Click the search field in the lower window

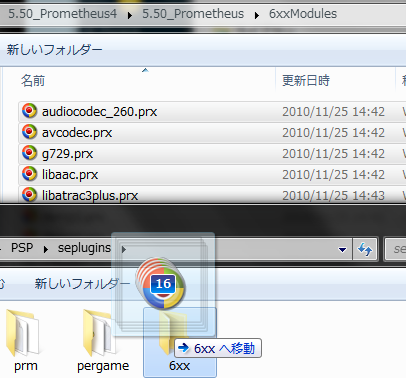[396, 249]
